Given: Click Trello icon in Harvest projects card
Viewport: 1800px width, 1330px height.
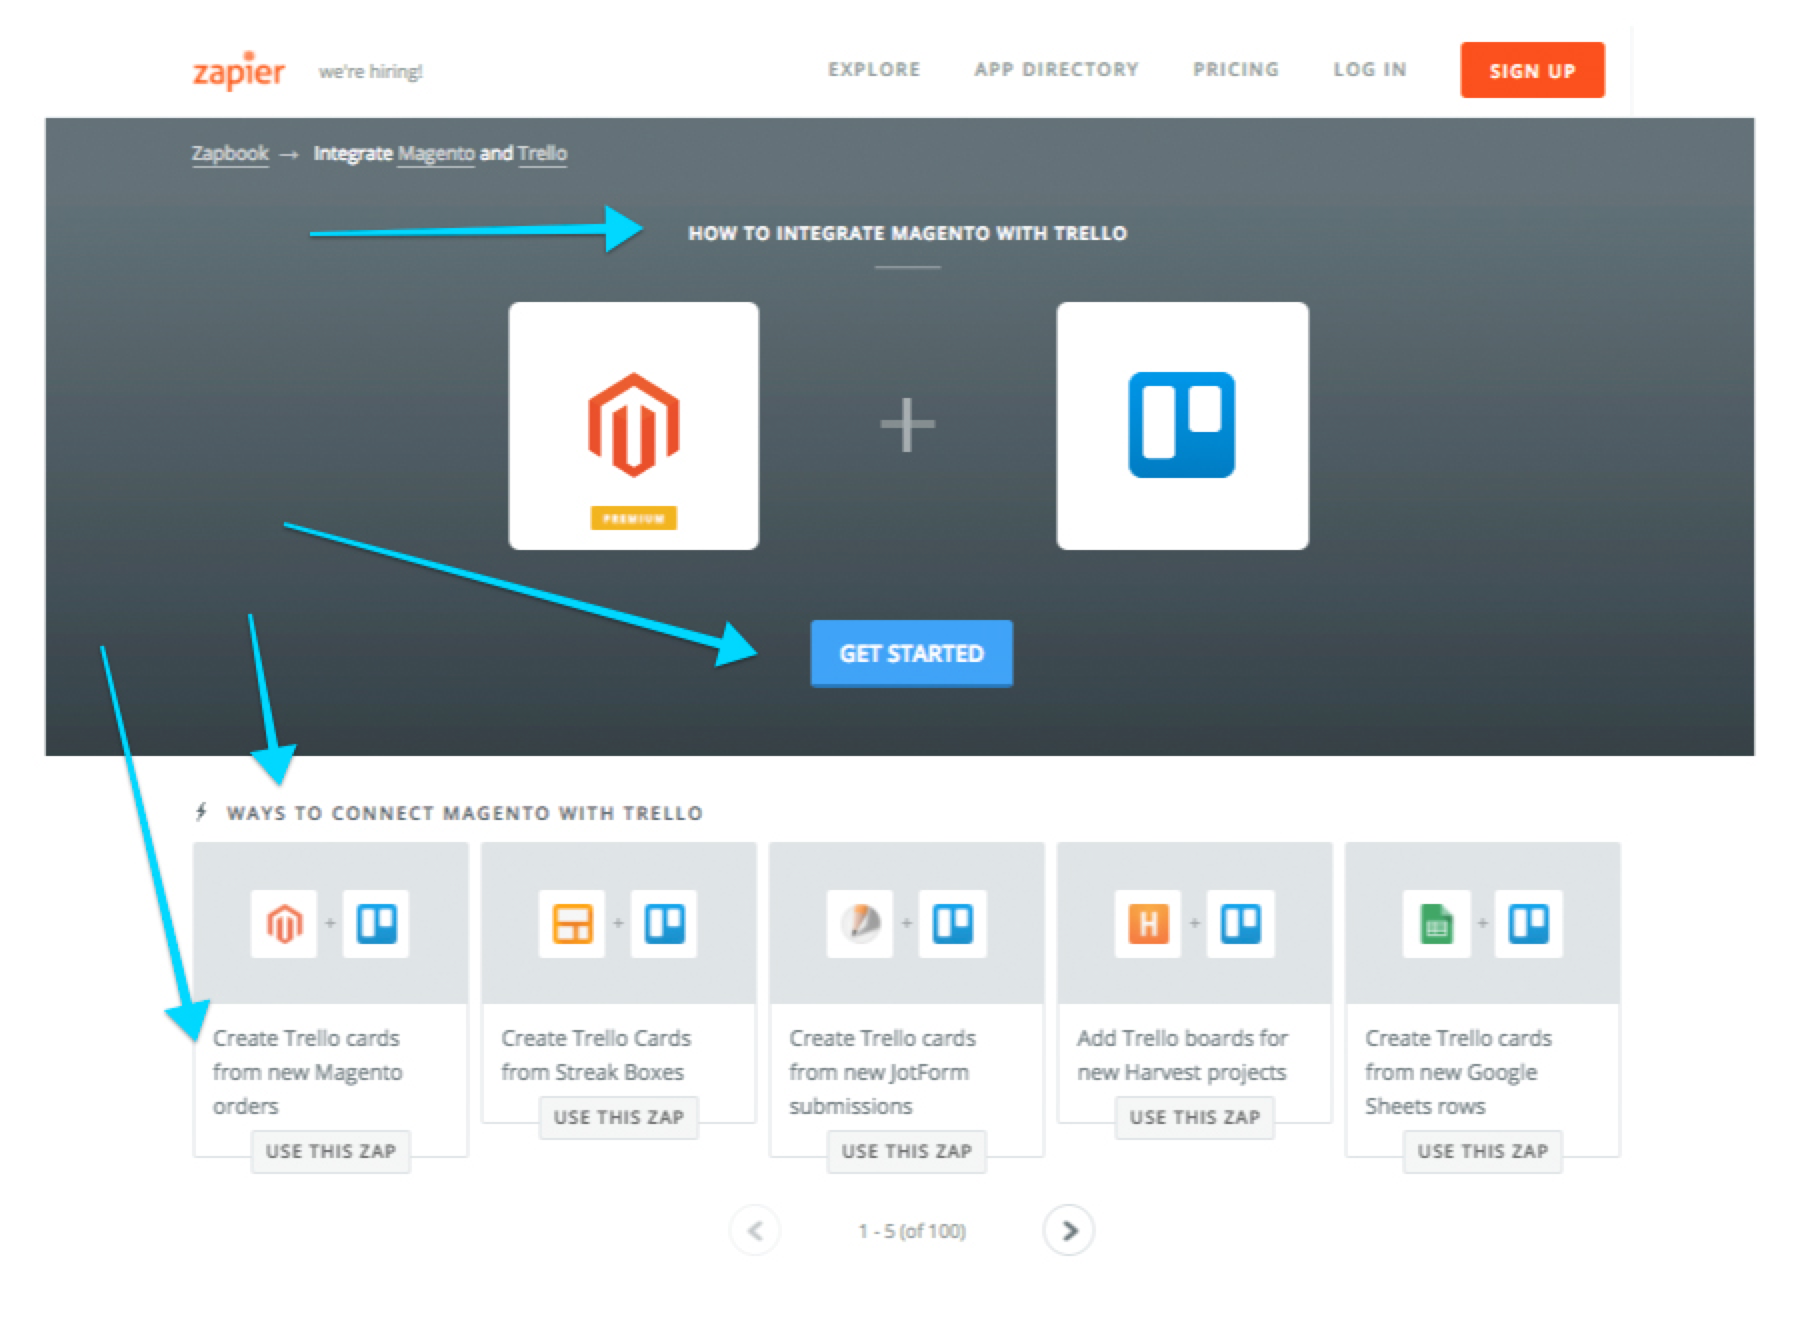Looking at the screenshot, I should pos(1240,923).
